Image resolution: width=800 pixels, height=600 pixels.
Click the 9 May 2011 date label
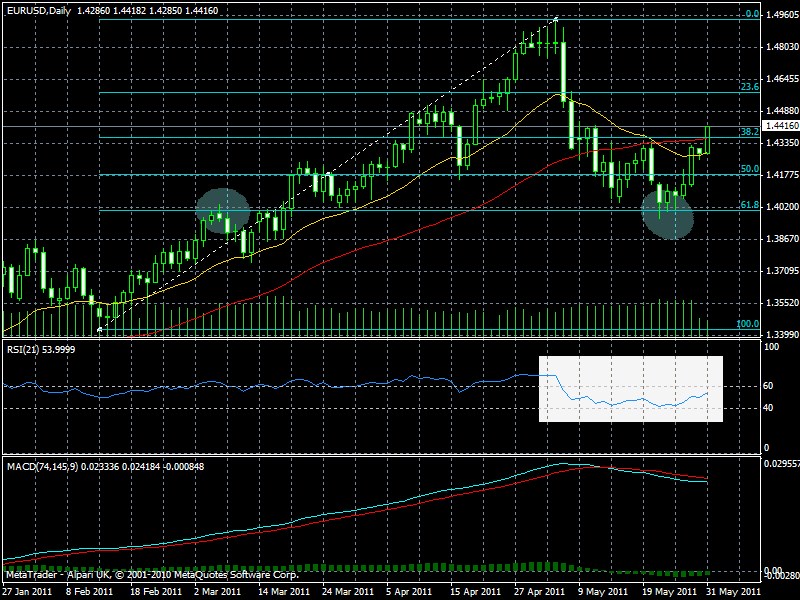point(604,592)
